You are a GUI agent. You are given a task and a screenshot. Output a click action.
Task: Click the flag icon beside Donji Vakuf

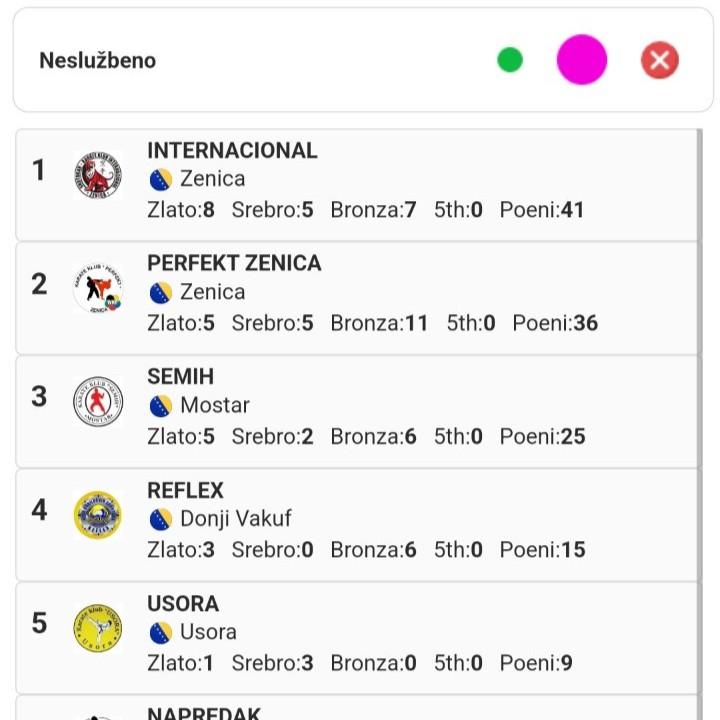[x=161, y=519]
